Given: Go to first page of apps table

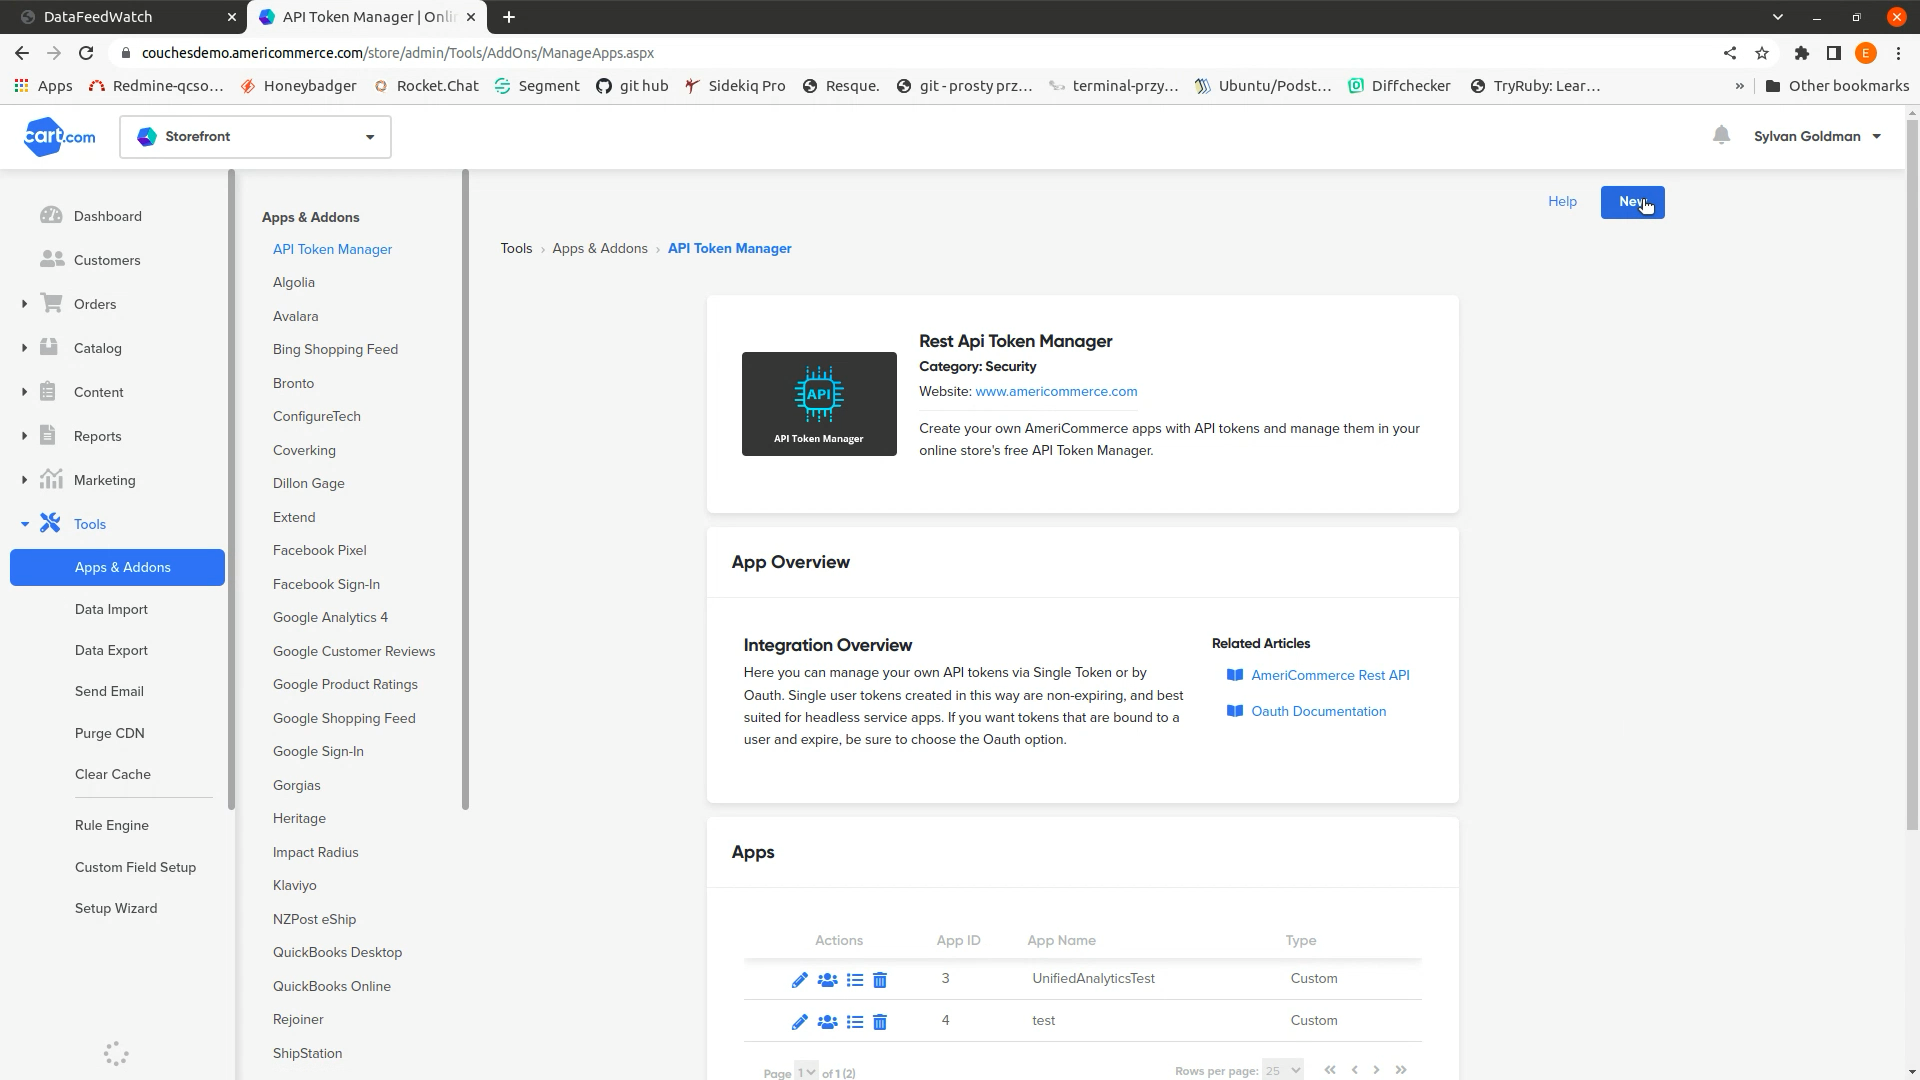Looking at the screenshot, I should pos(1330,1070).
